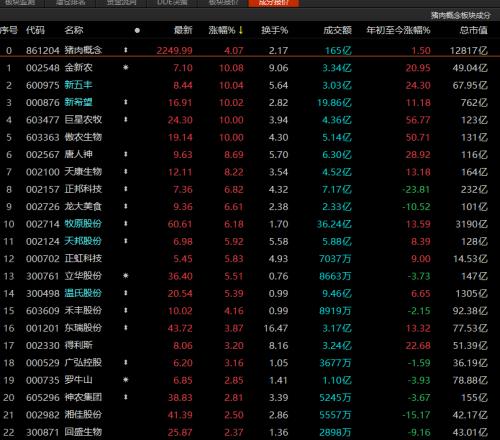Image resolution: width=500 pixels, height=440 pixels.
Task: Click the star marker beside 金新农
Action: click(x=126, y=68)
